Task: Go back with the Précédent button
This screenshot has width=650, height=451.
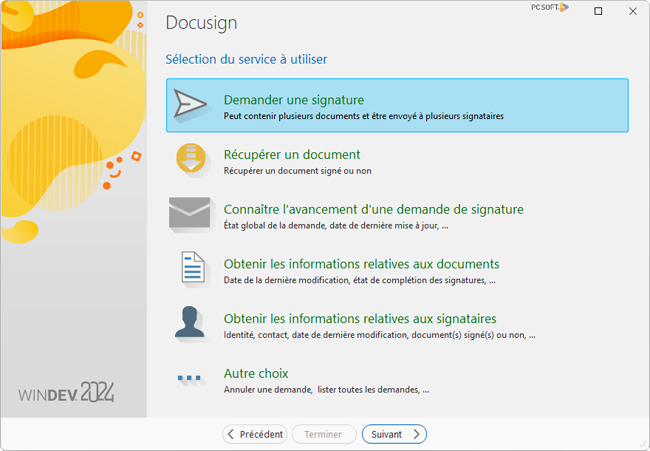Action: (x=255, y=434)
